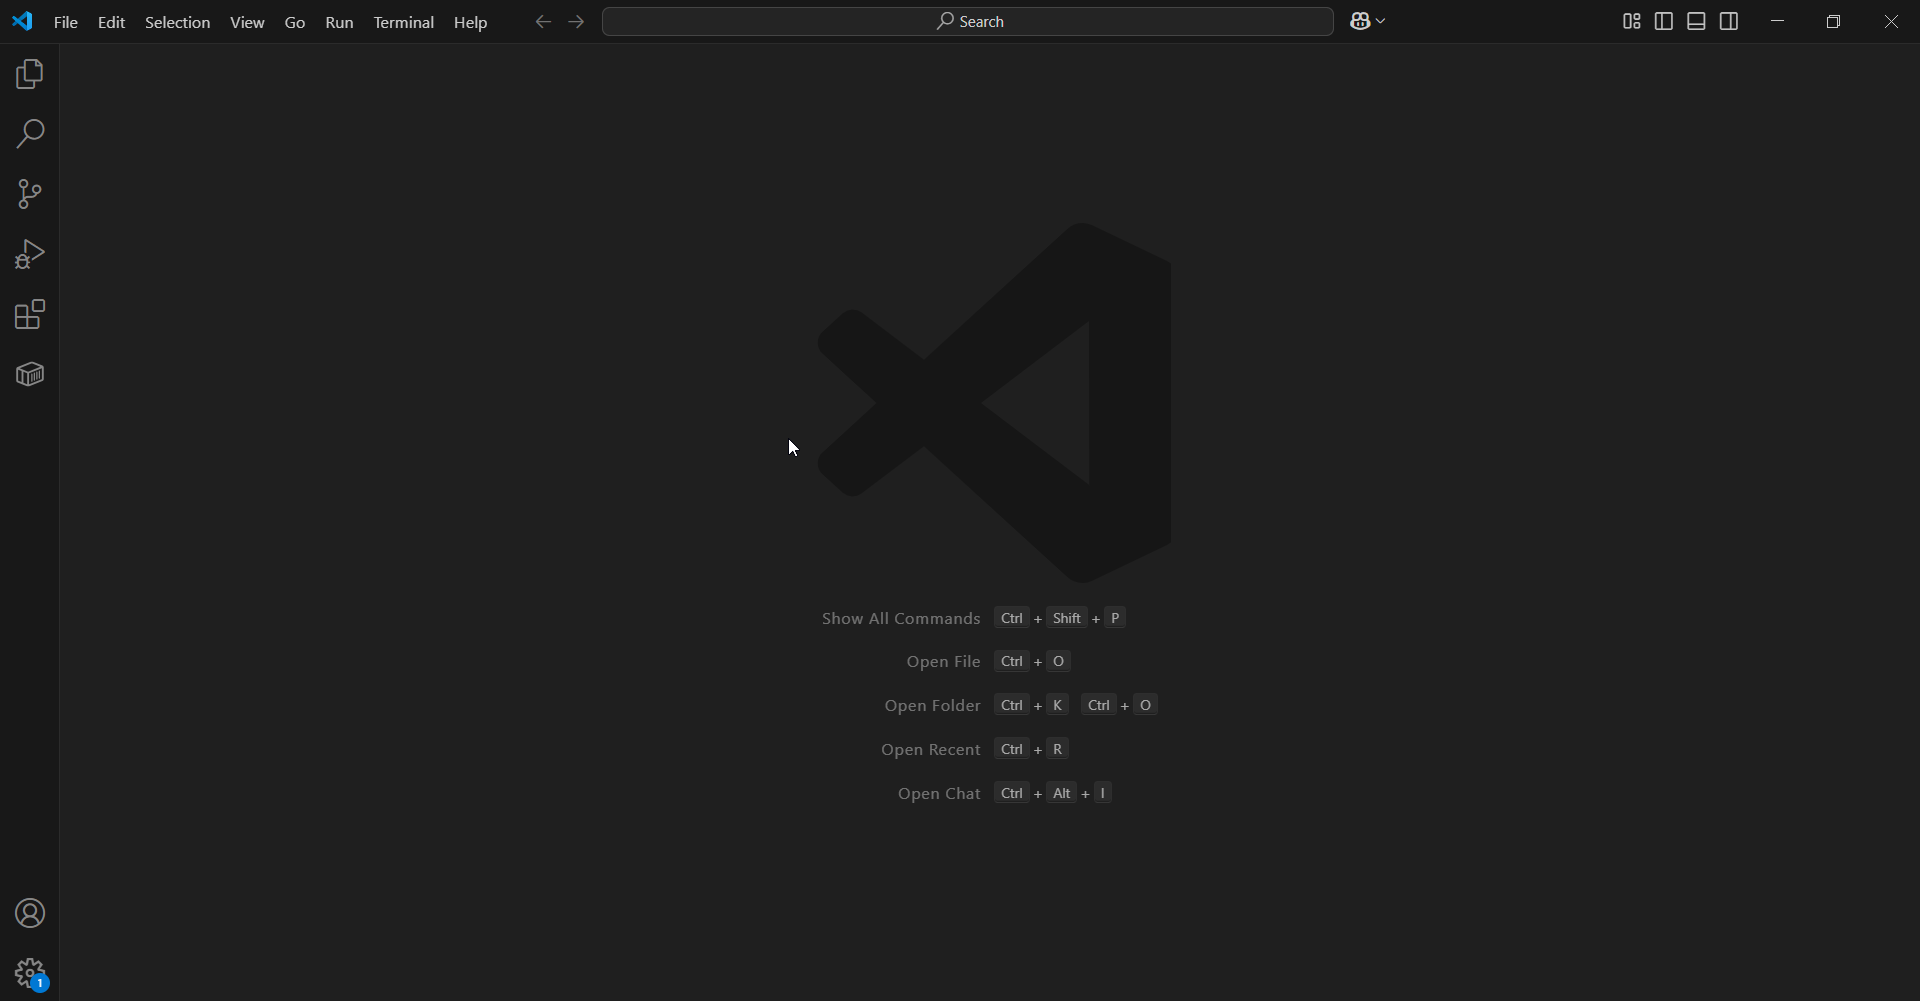Open the Accounts menu icon
This screenshot has height=1001, width=1920.
(x=30, y=914)
